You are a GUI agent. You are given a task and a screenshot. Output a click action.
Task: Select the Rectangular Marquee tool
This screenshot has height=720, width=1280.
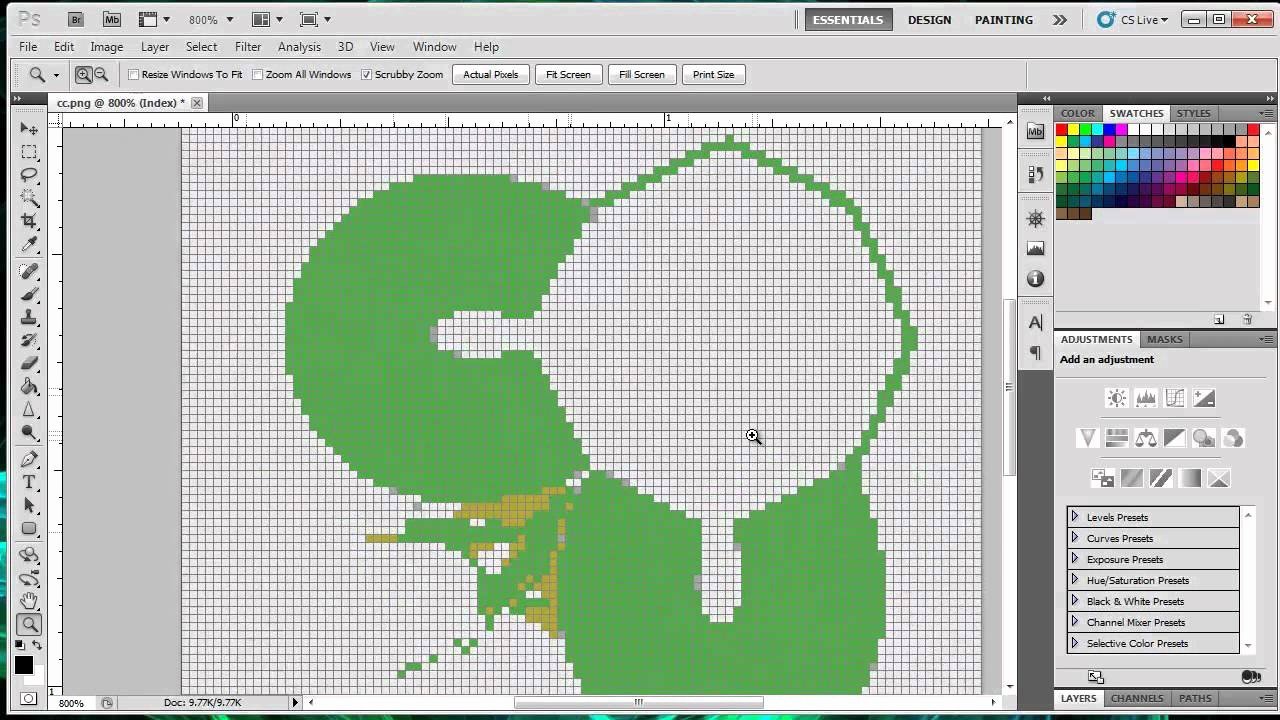[29, 152]
